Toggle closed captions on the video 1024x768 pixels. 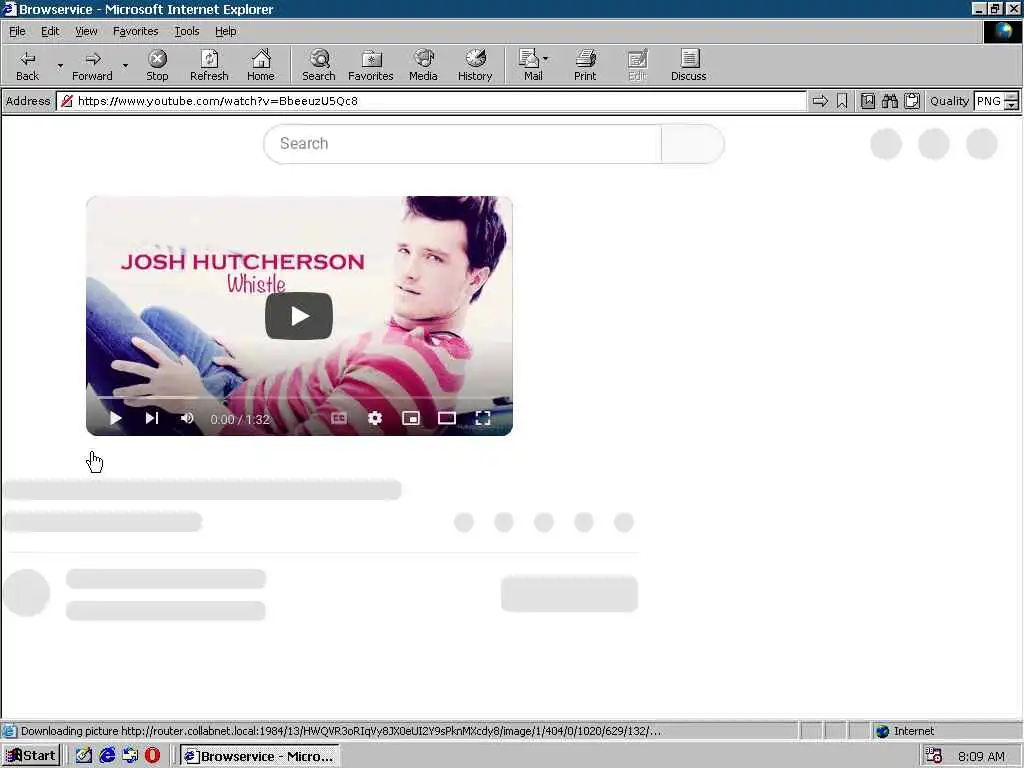click(339, 418)
